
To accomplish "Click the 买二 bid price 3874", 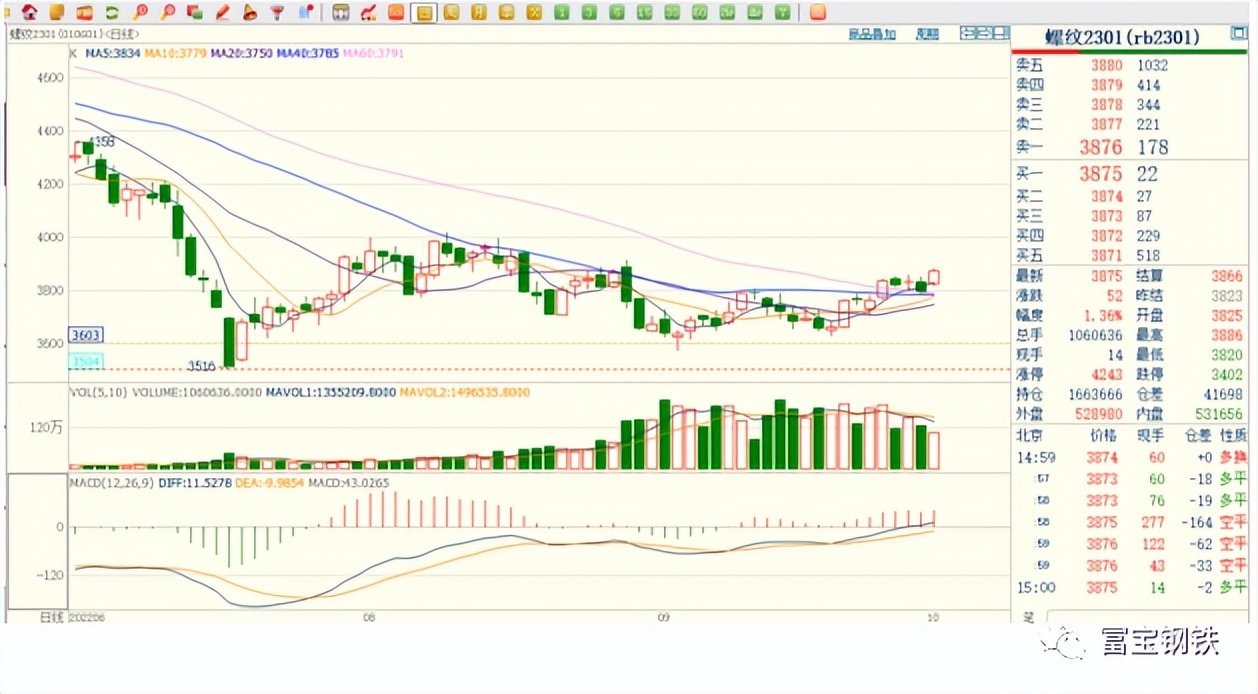I will click(1105, 197).
